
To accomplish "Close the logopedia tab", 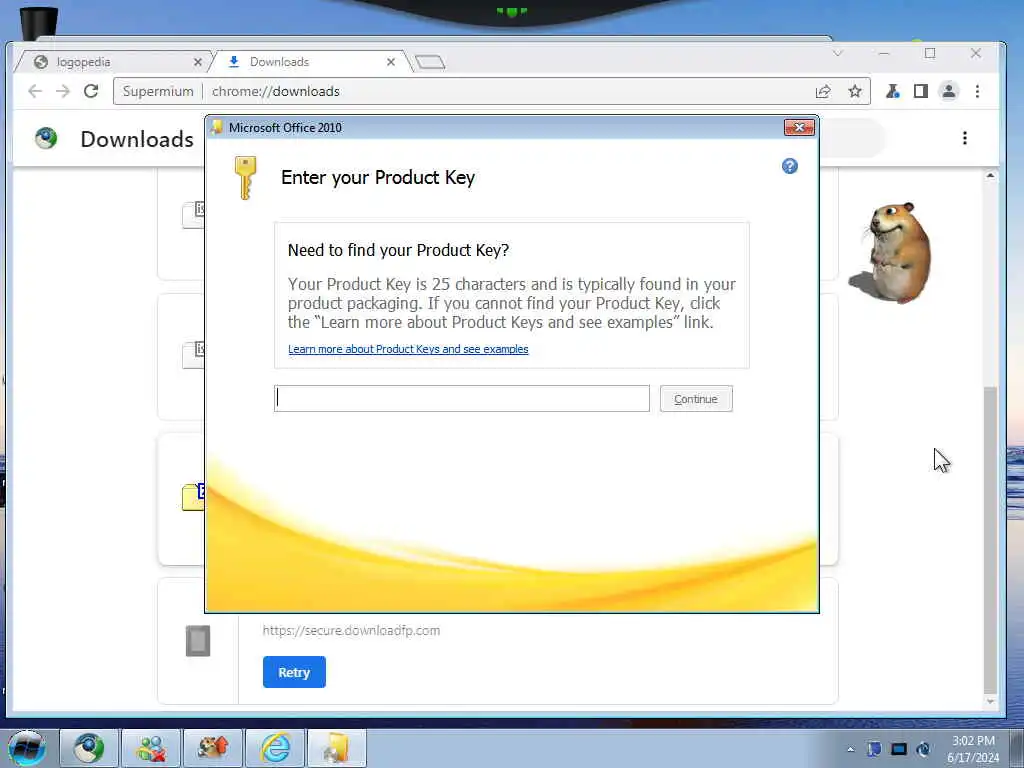I will 198,62.
